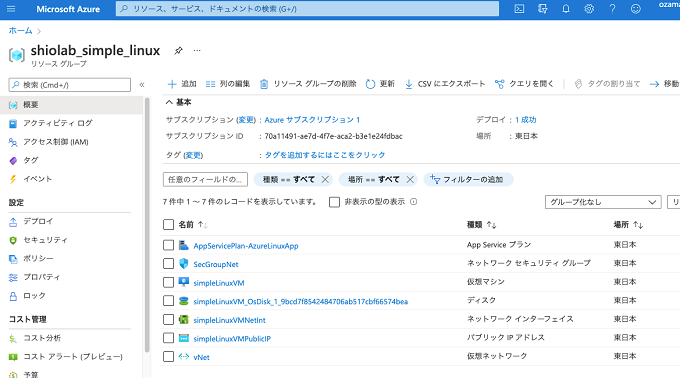Click the SecGroupNet shield icon
680x378 pixels.
click(x=184, y=264)
